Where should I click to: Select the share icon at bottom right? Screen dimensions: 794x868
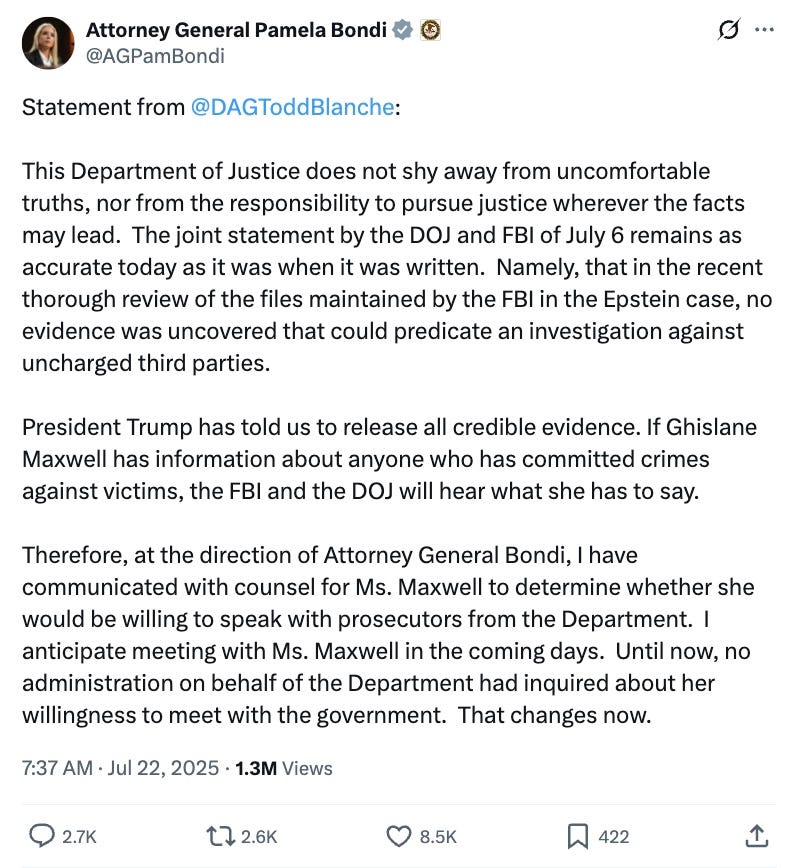tap(757, 835)
